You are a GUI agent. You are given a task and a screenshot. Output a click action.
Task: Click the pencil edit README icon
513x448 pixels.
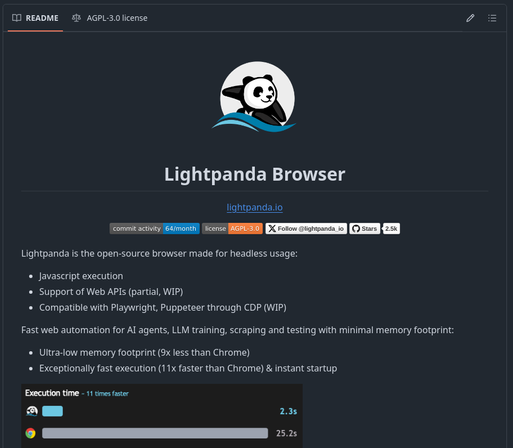coord(470,18)
